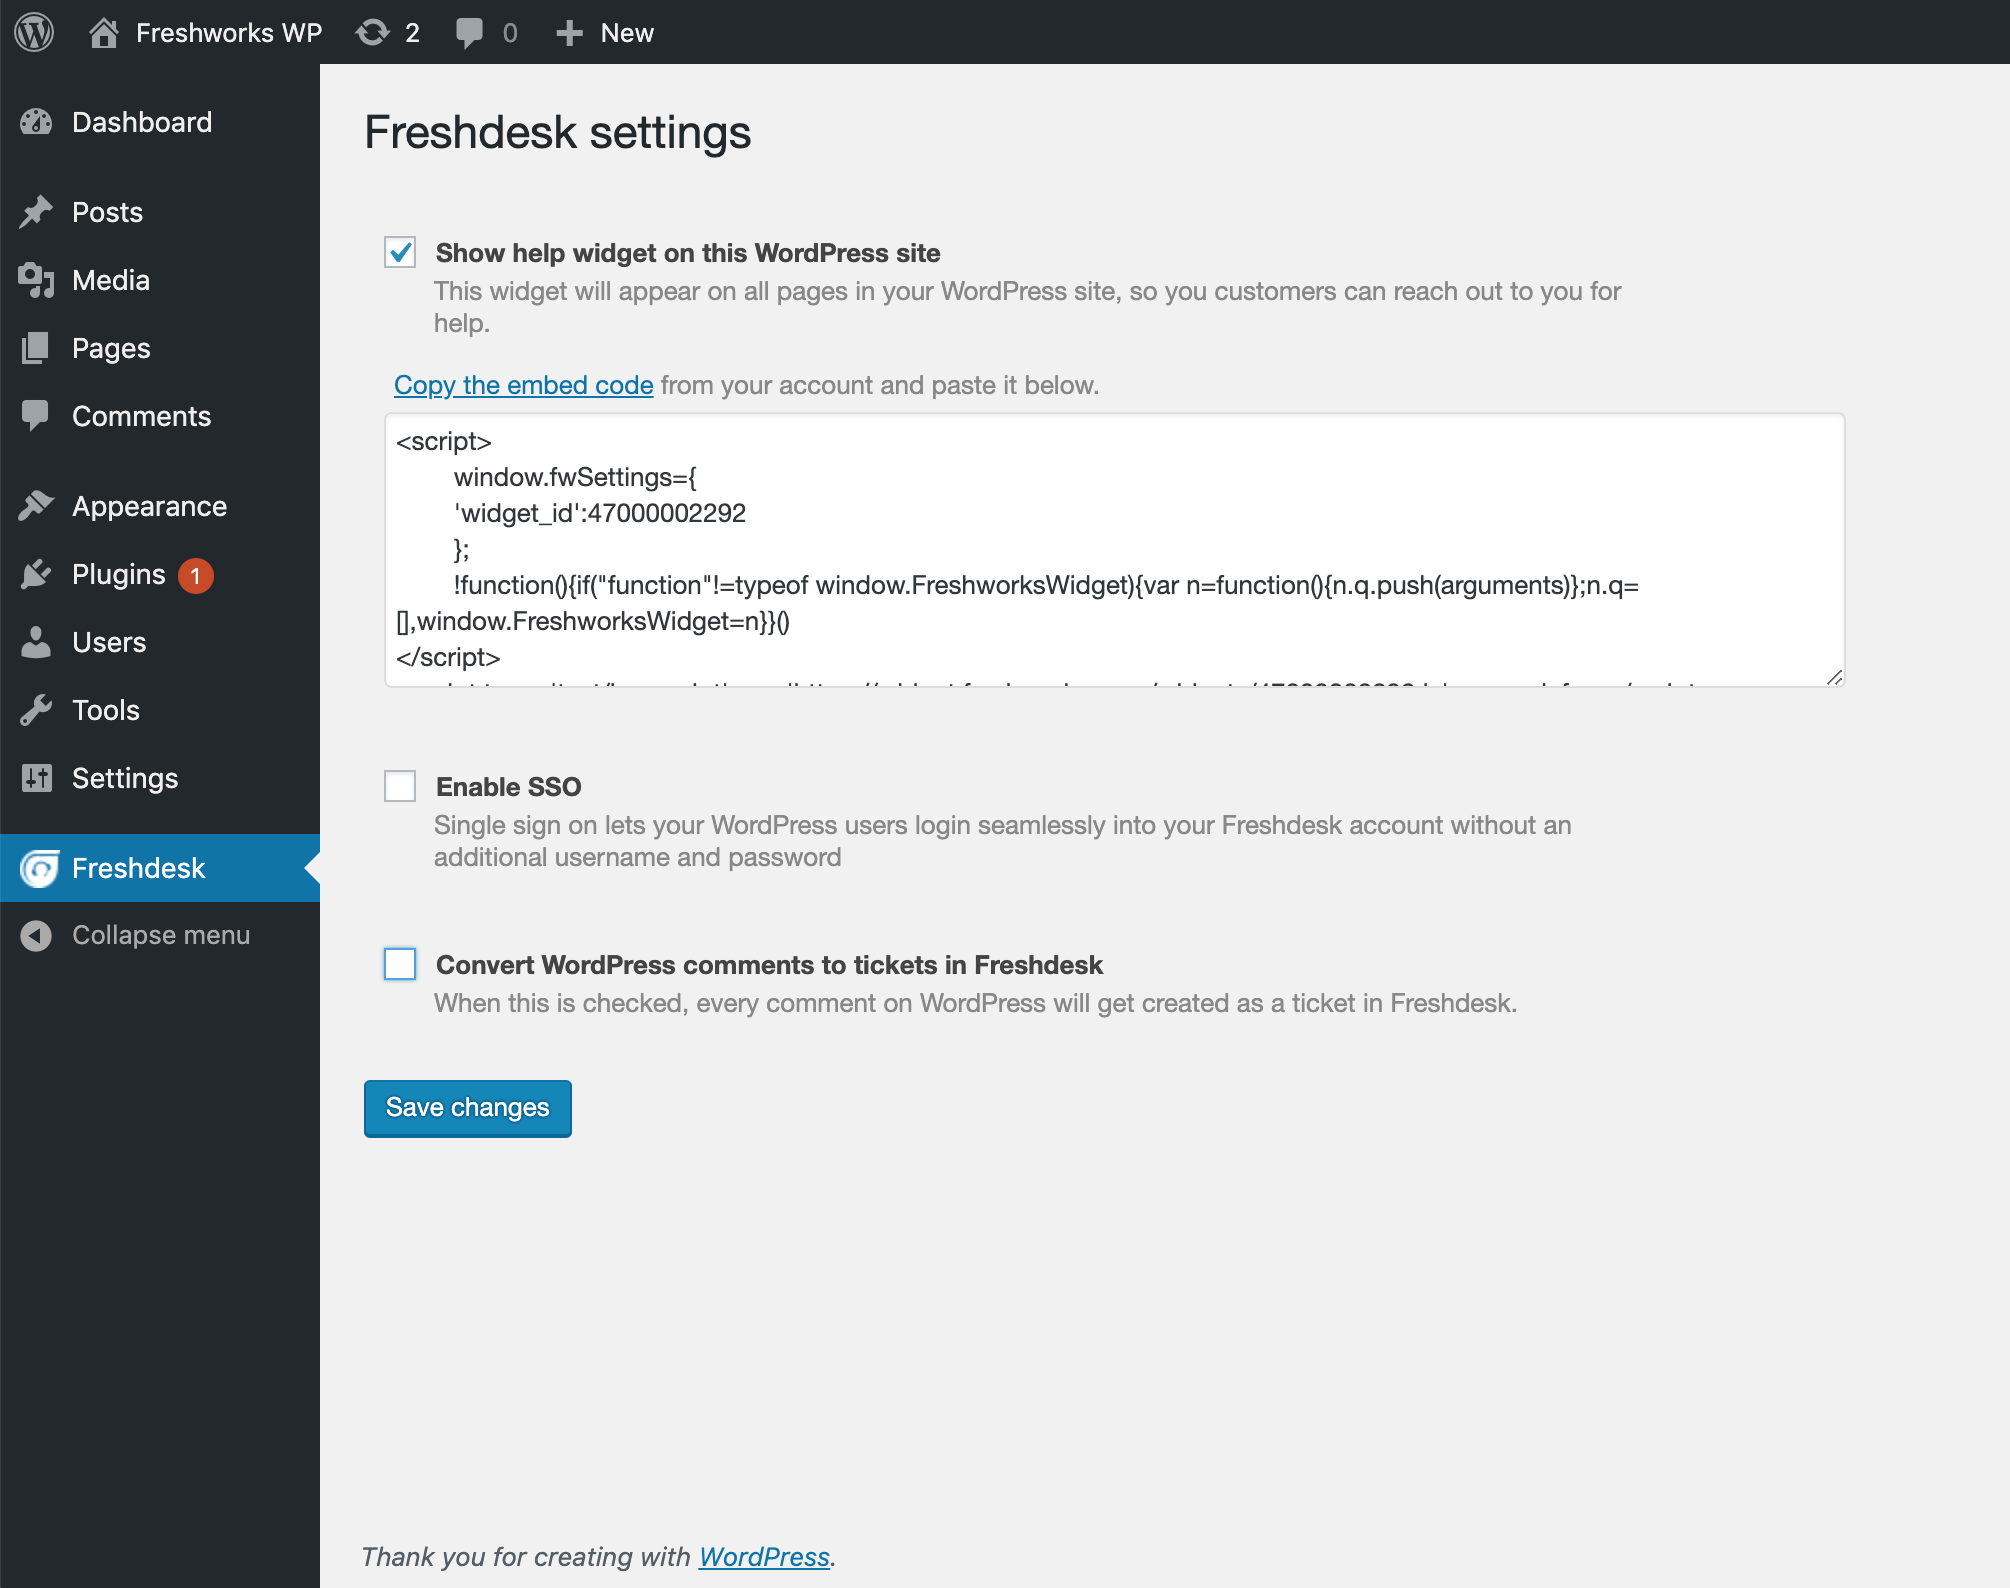Screen dimensions: 2010x1588
Task: Open the Plugins menu with update badge
Action: [119, 574]
